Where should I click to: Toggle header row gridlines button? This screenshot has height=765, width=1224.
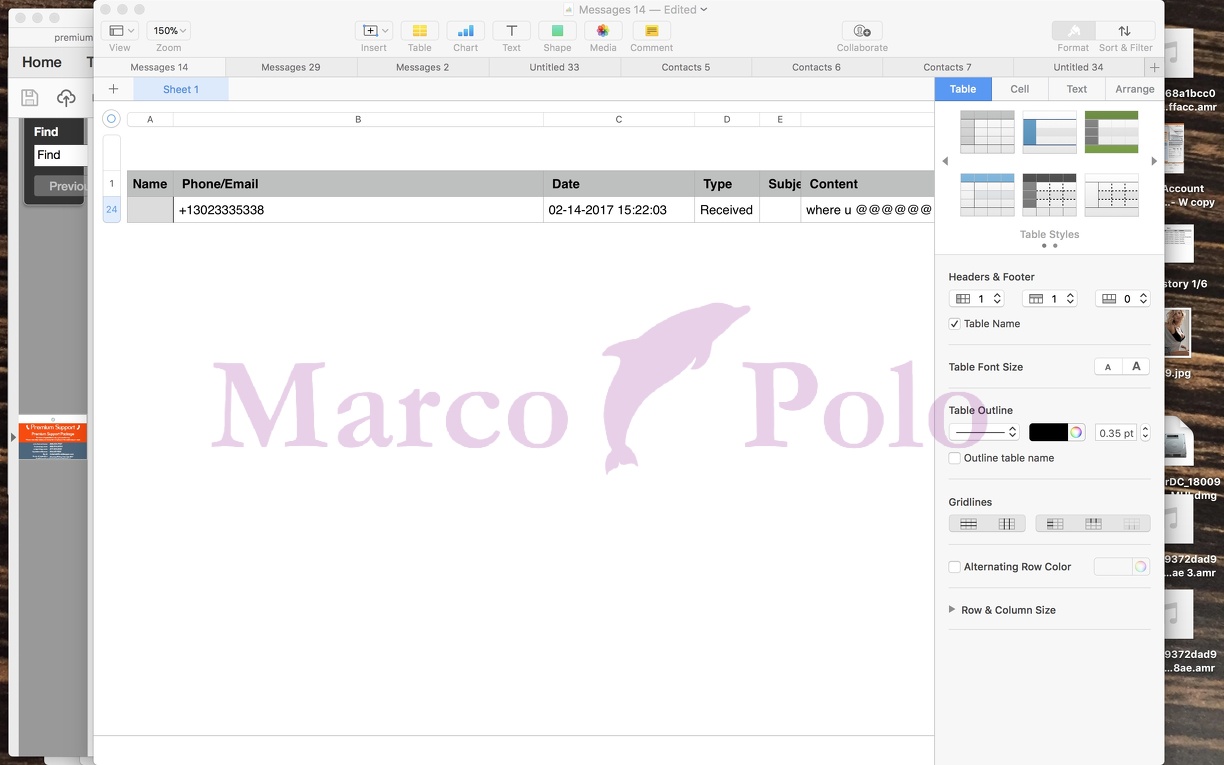click(1093, 524)
